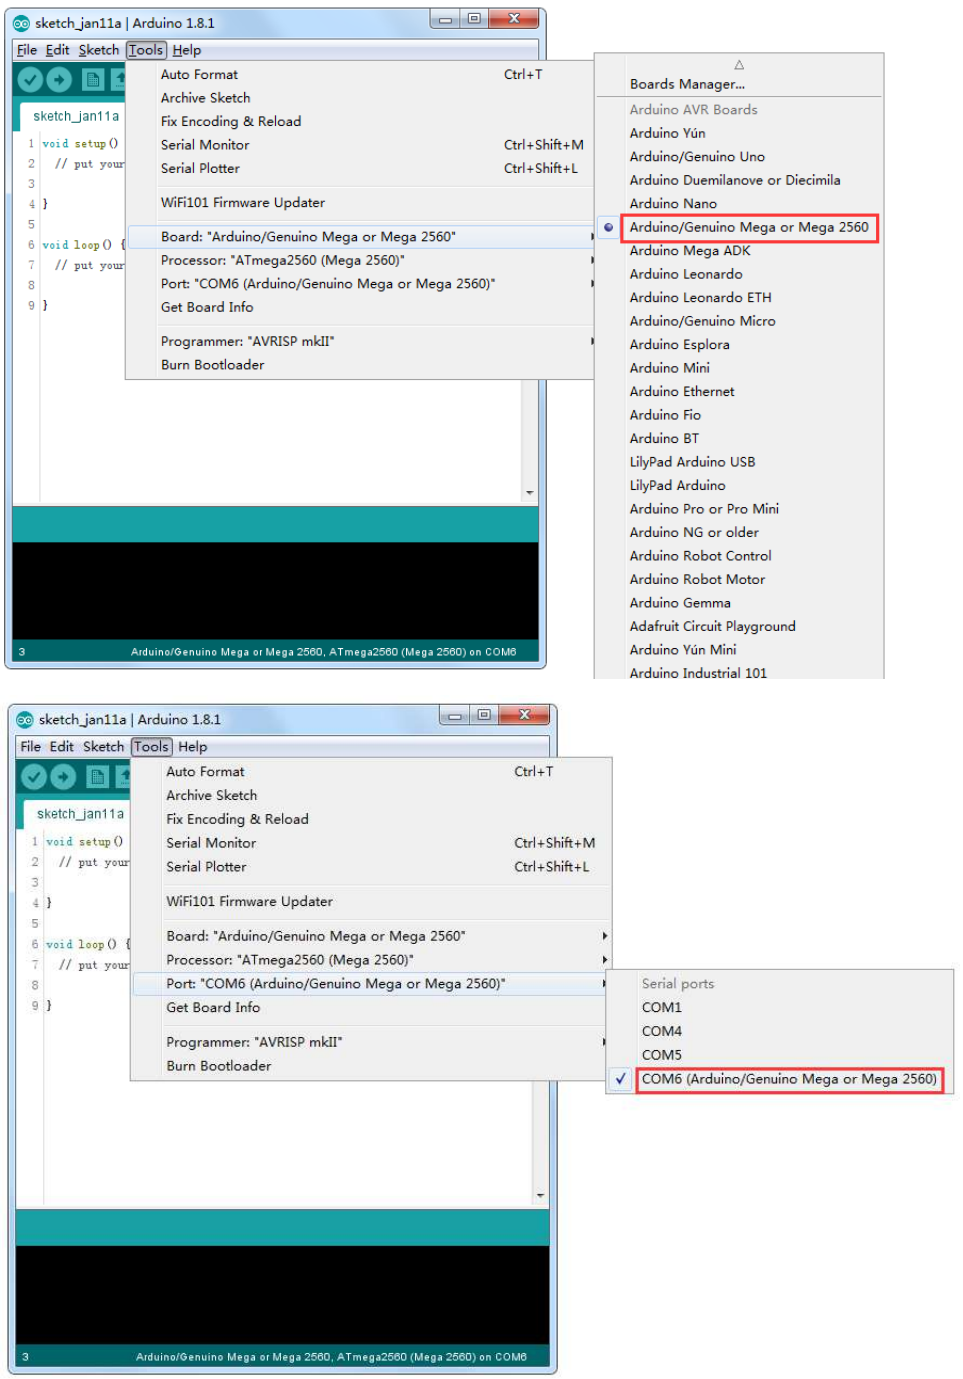The width and height of the screenshot is (963, 1379).
Task: Select COM6 (Arduino/Genuino Mega) serial port
Action: click(789, 1080)
